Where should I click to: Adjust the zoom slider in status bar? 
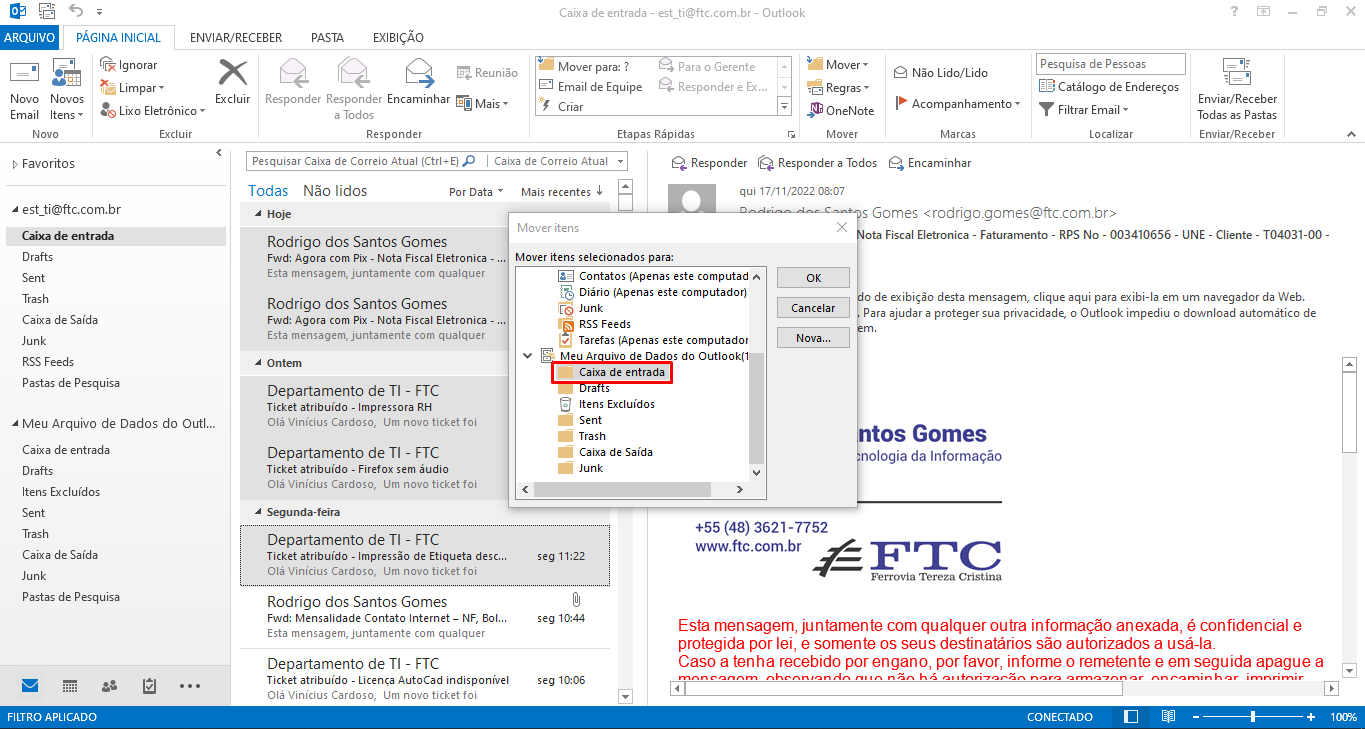(x=1253, y=717)
